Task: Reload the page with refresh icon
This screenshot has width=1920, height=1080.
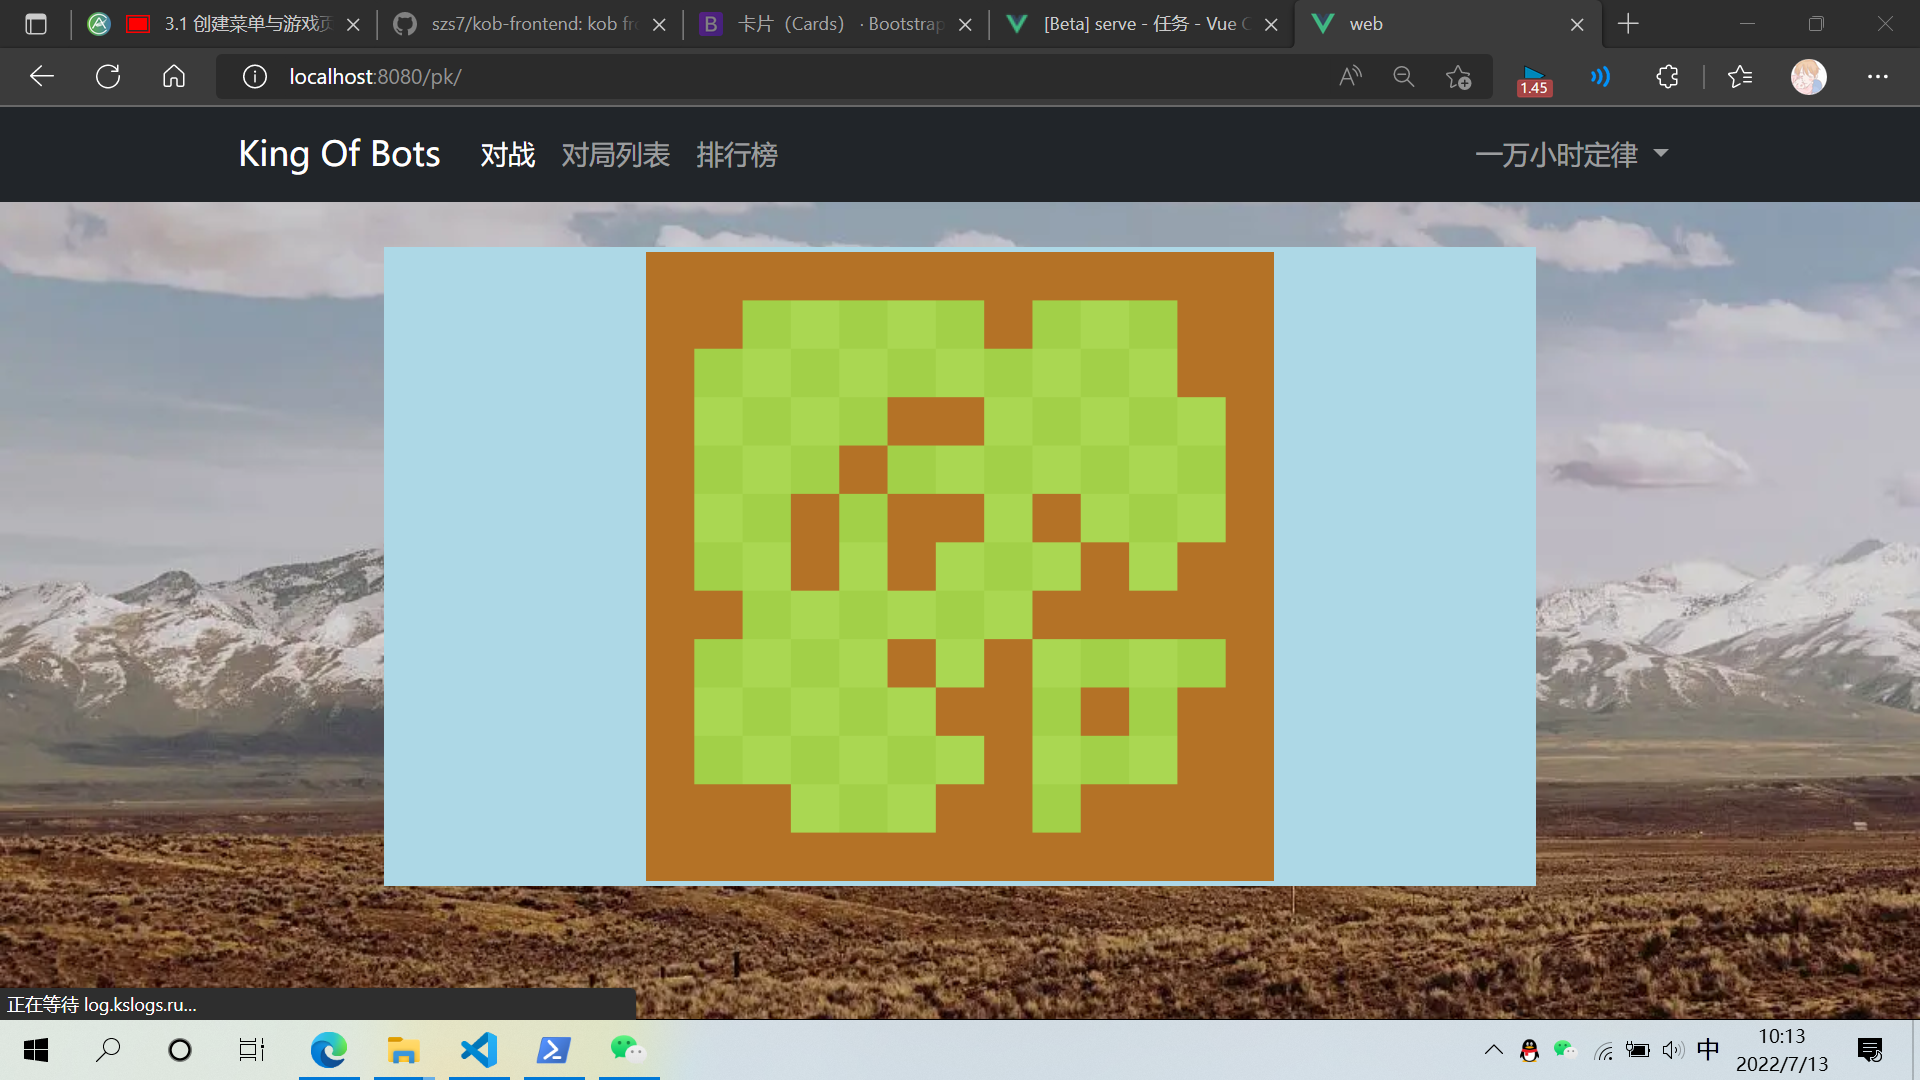Action: pos(108,76)
